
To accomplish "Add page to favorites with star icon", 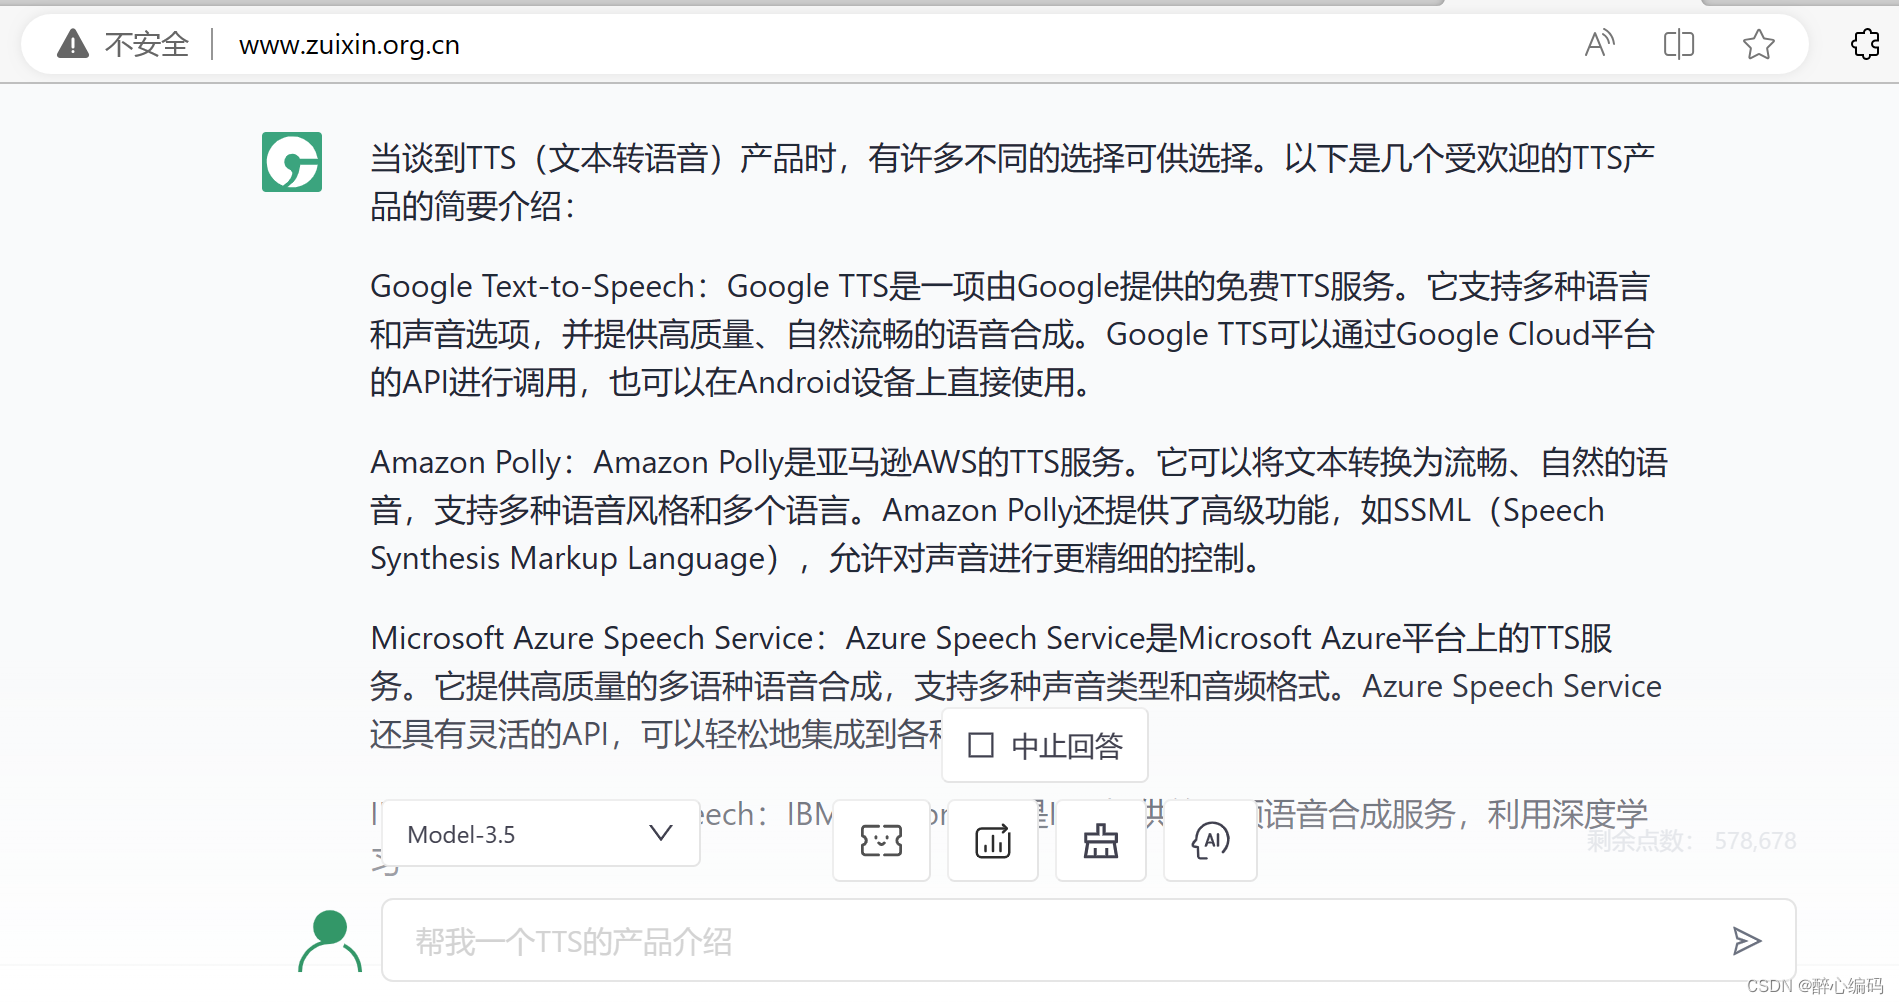I will pyautogui.click(x=1758, y=44).
